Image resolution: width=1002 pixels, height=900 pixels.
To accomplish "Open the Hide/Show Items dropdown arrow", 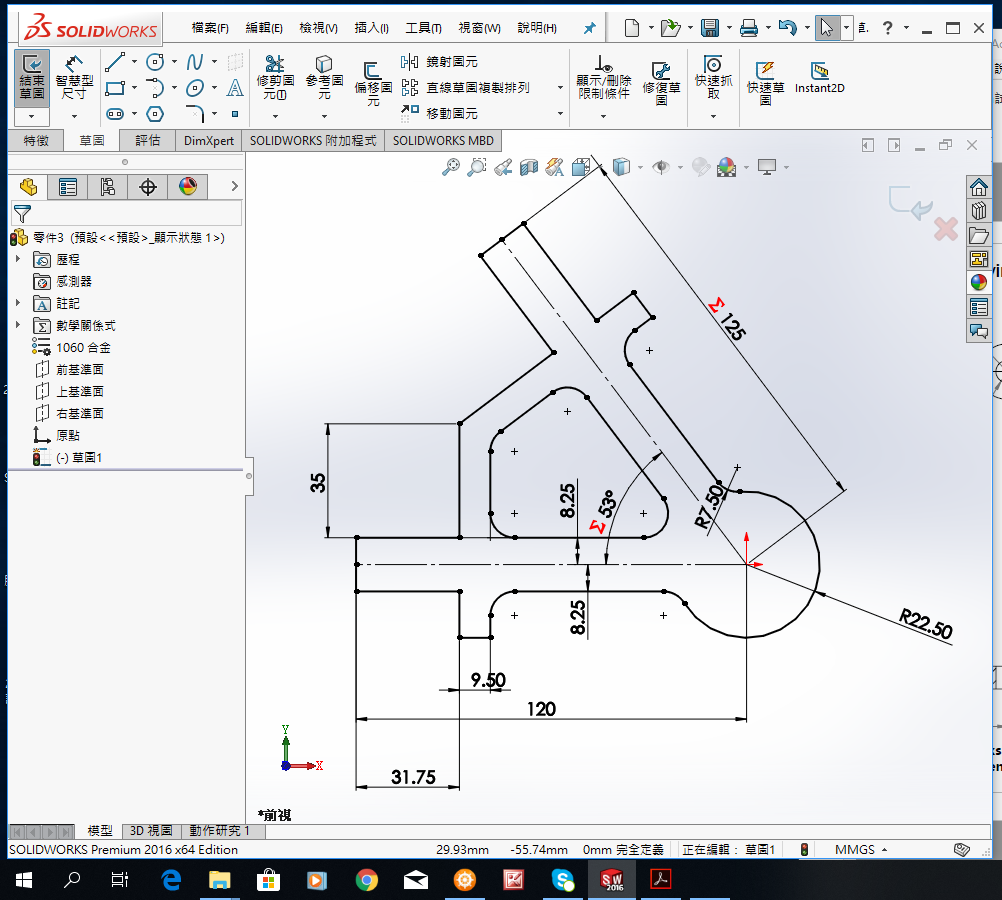I will coord(680,167).
